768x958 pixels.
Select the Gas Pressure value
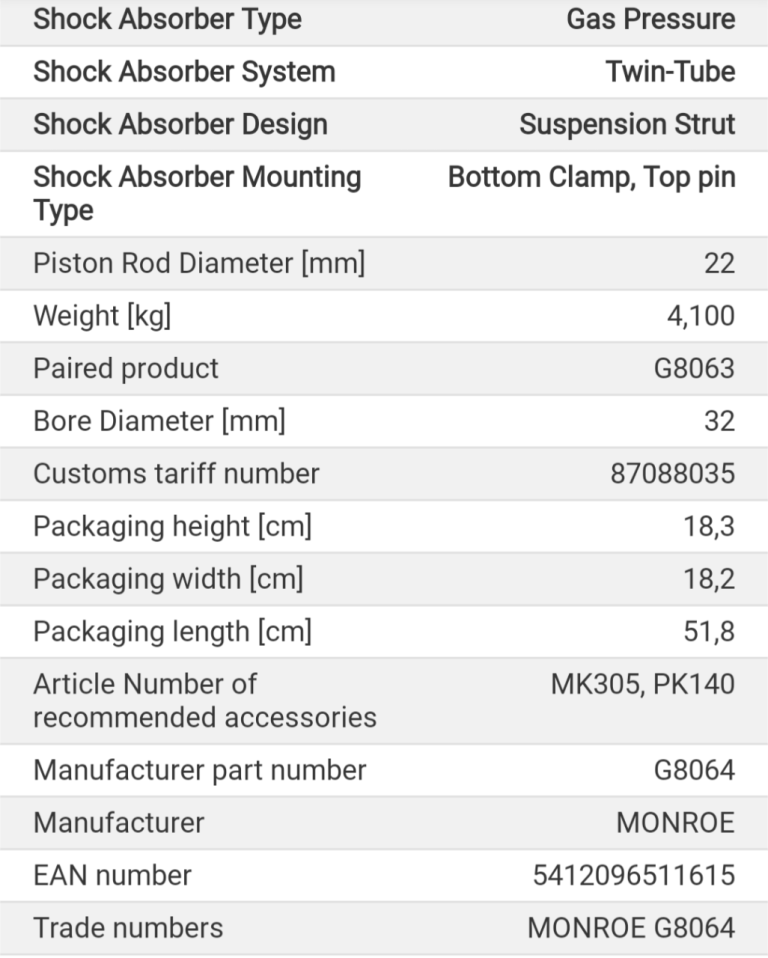[650, 19]
